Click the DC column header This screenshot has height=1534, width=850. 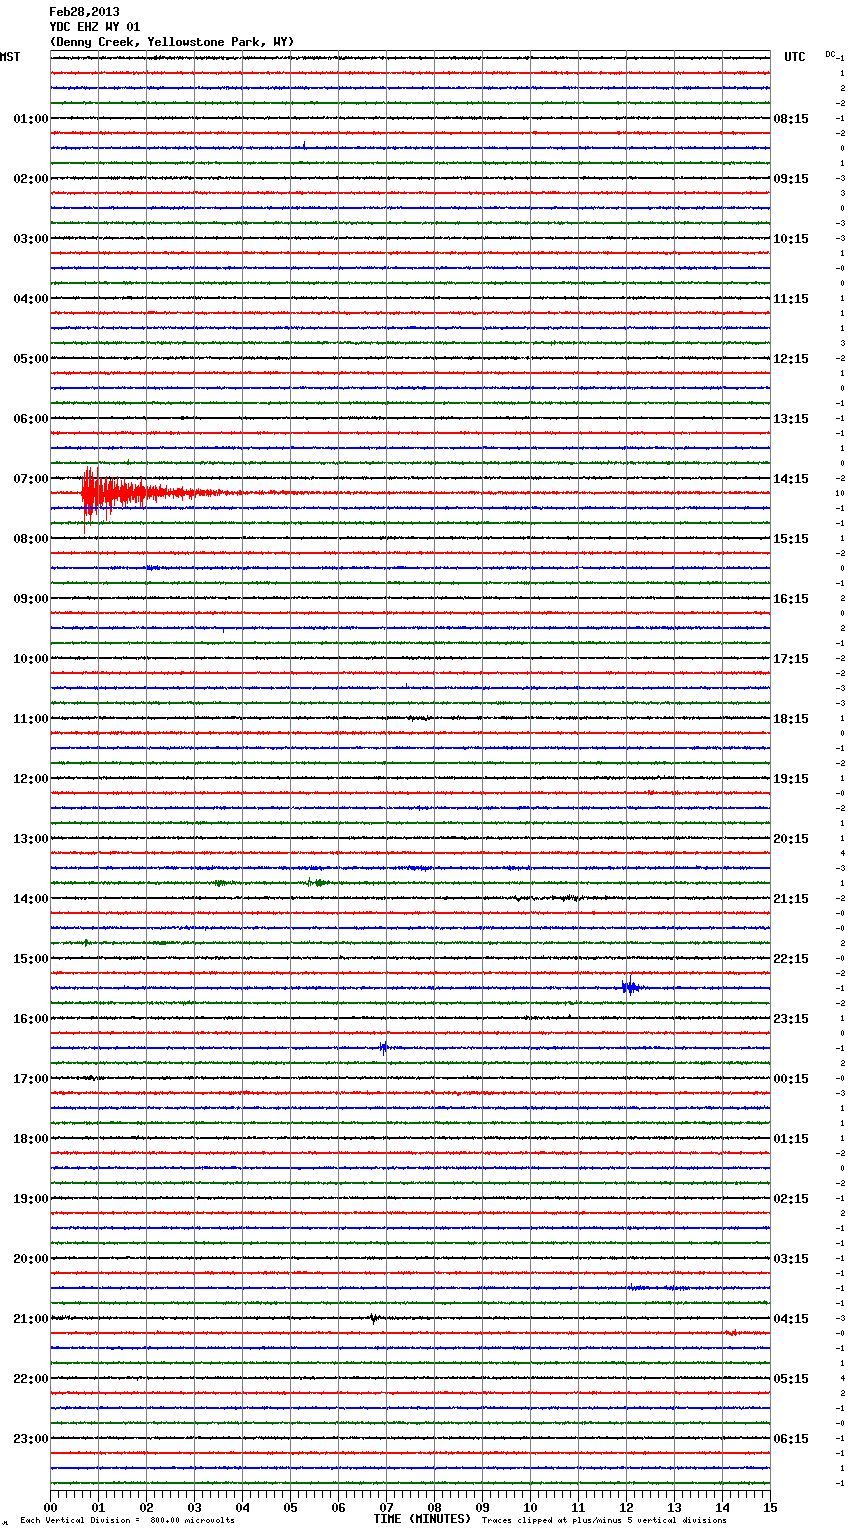click(830, 54)
